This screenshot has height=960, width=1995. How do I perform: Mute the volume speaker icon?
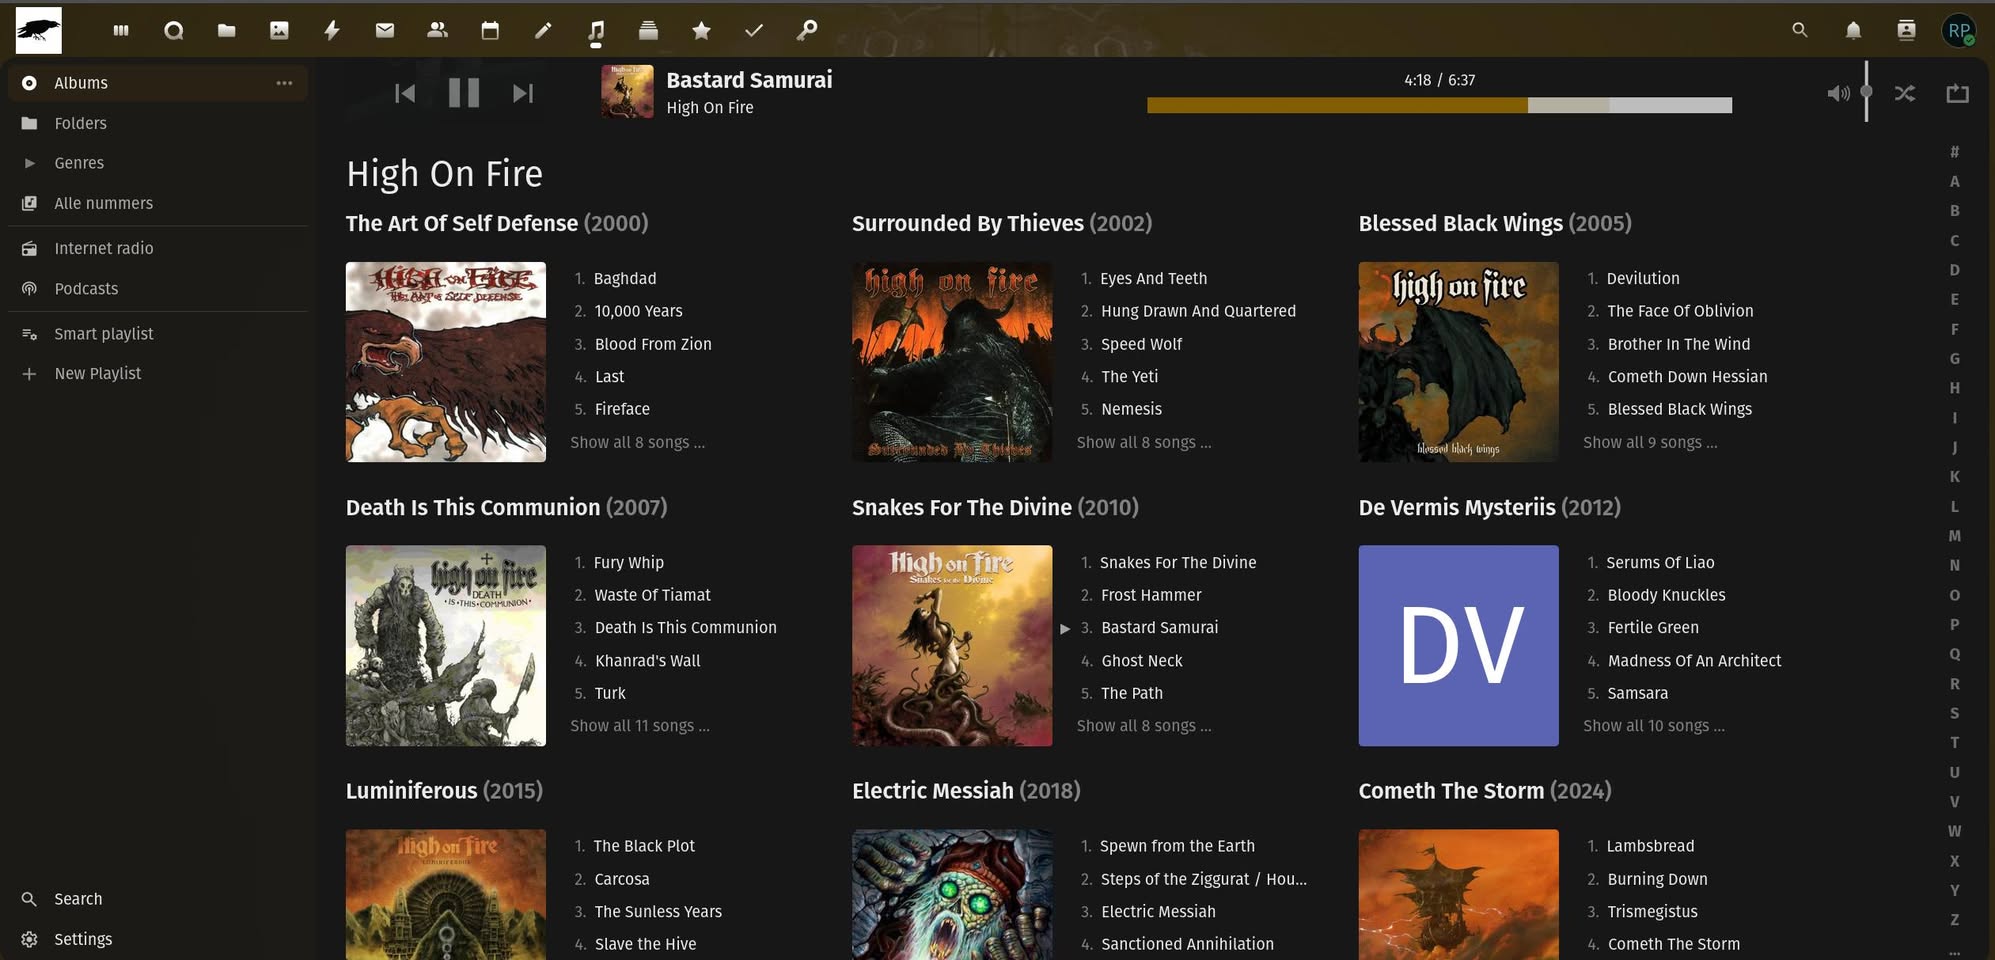[1838, 93]
